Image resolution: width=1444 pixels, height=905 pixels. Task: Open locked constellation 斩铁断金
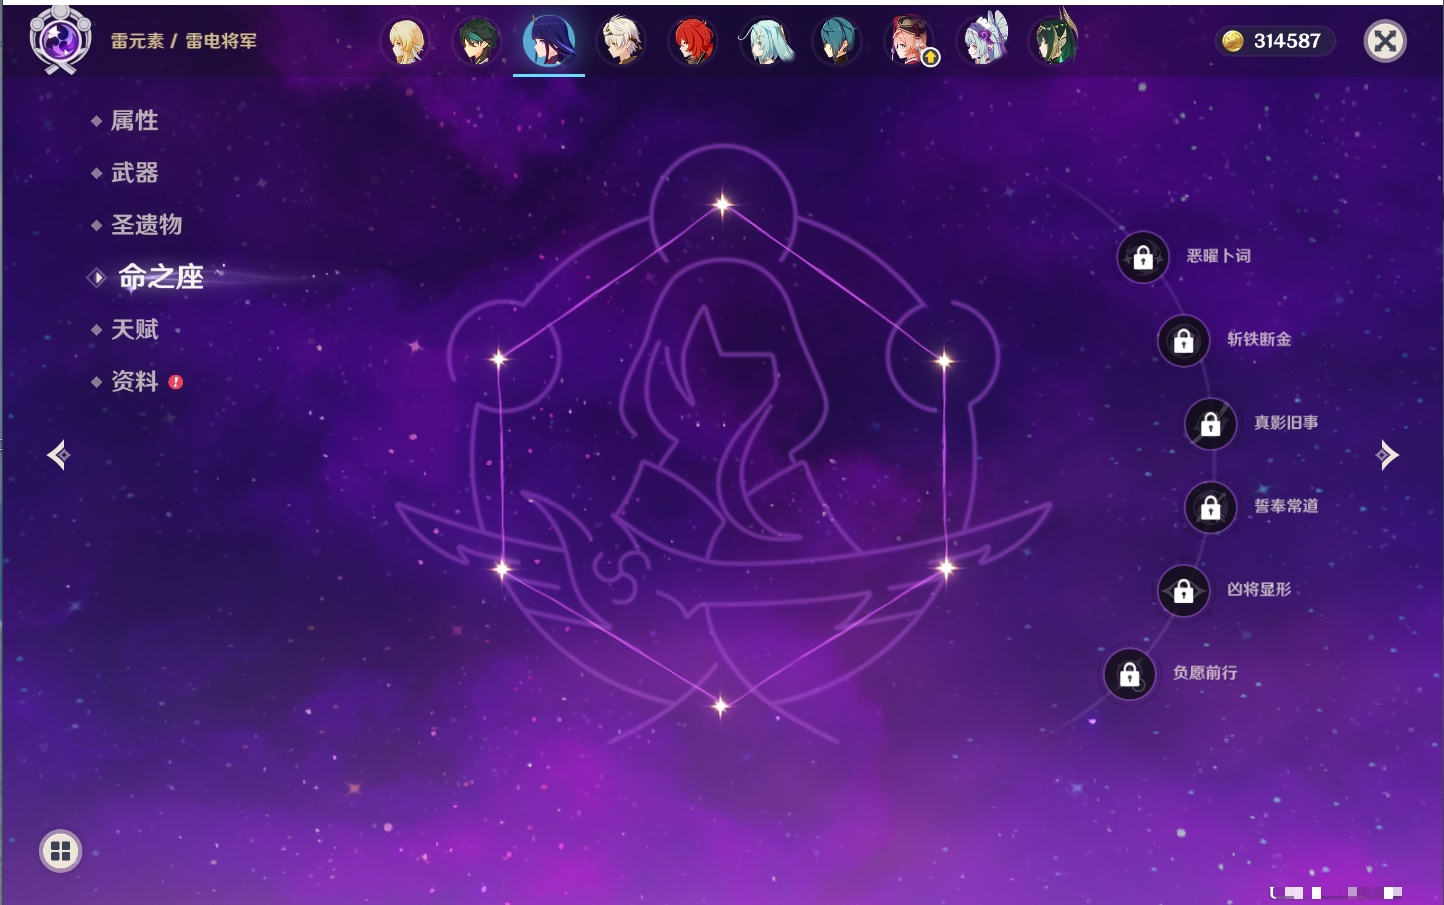pyautogui.click(x=1184, y=341)
